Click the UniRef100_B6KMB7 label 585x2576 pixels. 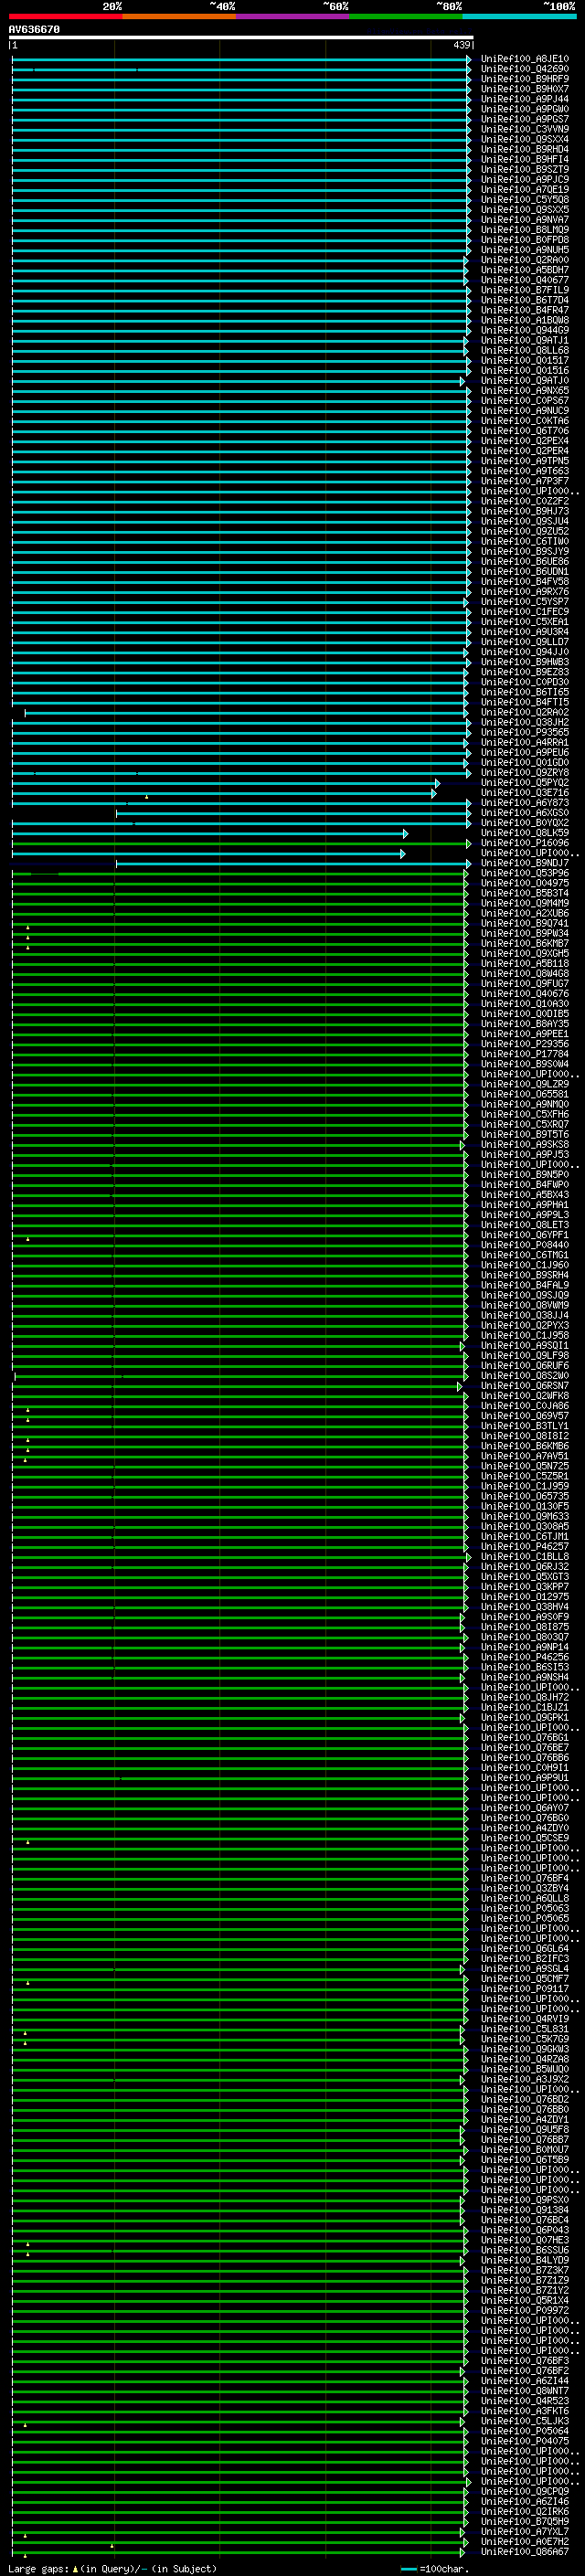tap(525, 943)
